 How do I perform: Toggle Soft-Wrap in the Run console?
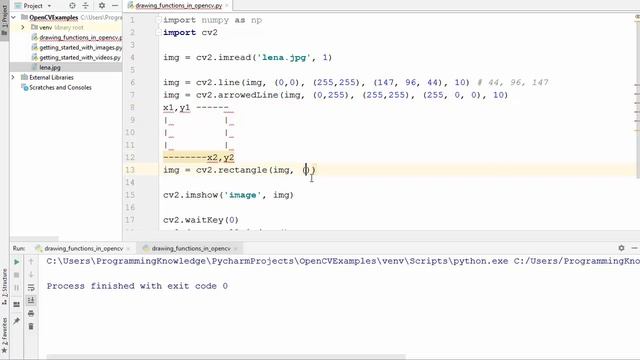click(31, 288)
